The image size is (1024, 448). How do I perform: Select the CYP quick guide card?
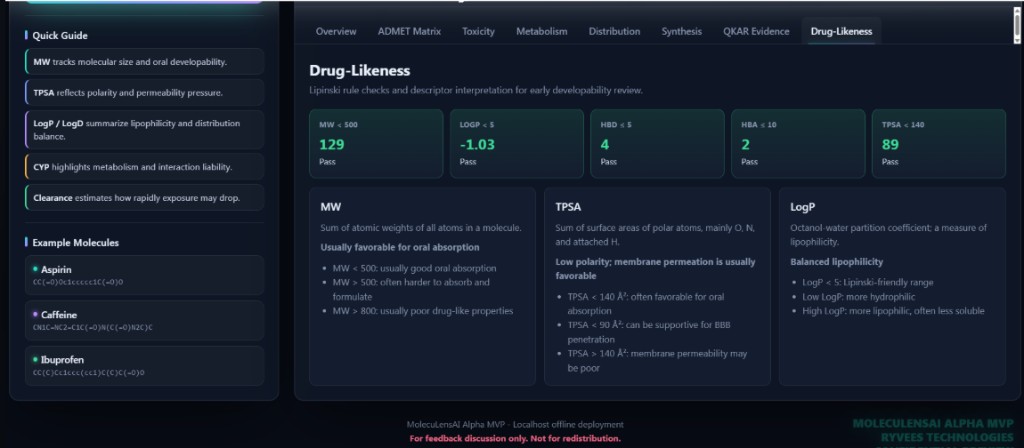tap(144, 167)
